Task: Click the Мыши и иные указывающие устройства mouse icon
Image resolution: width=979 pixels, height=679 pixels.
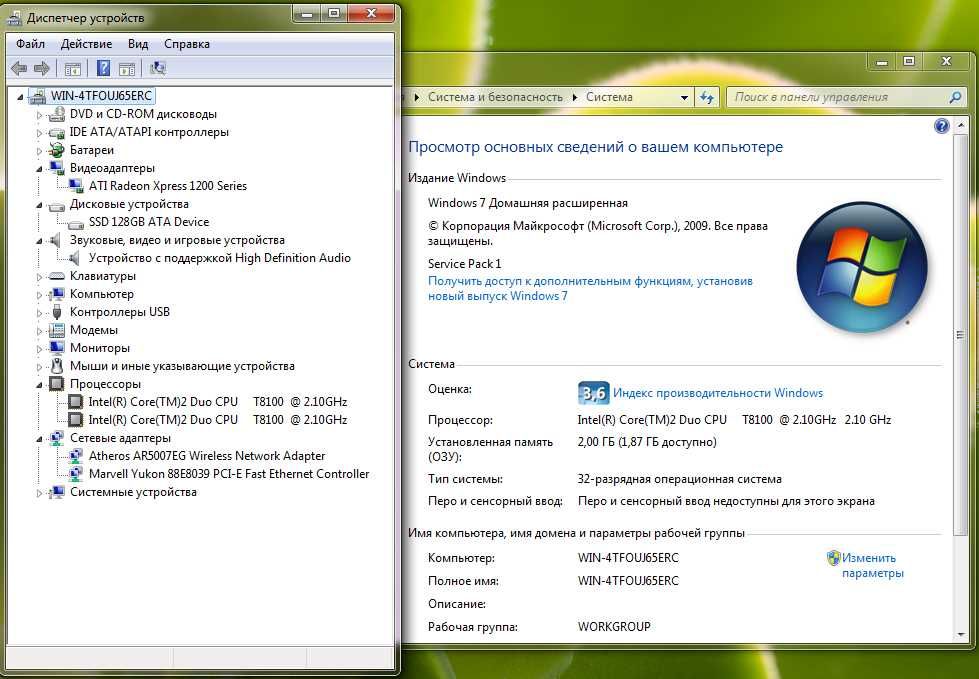Action: point(57,366)
